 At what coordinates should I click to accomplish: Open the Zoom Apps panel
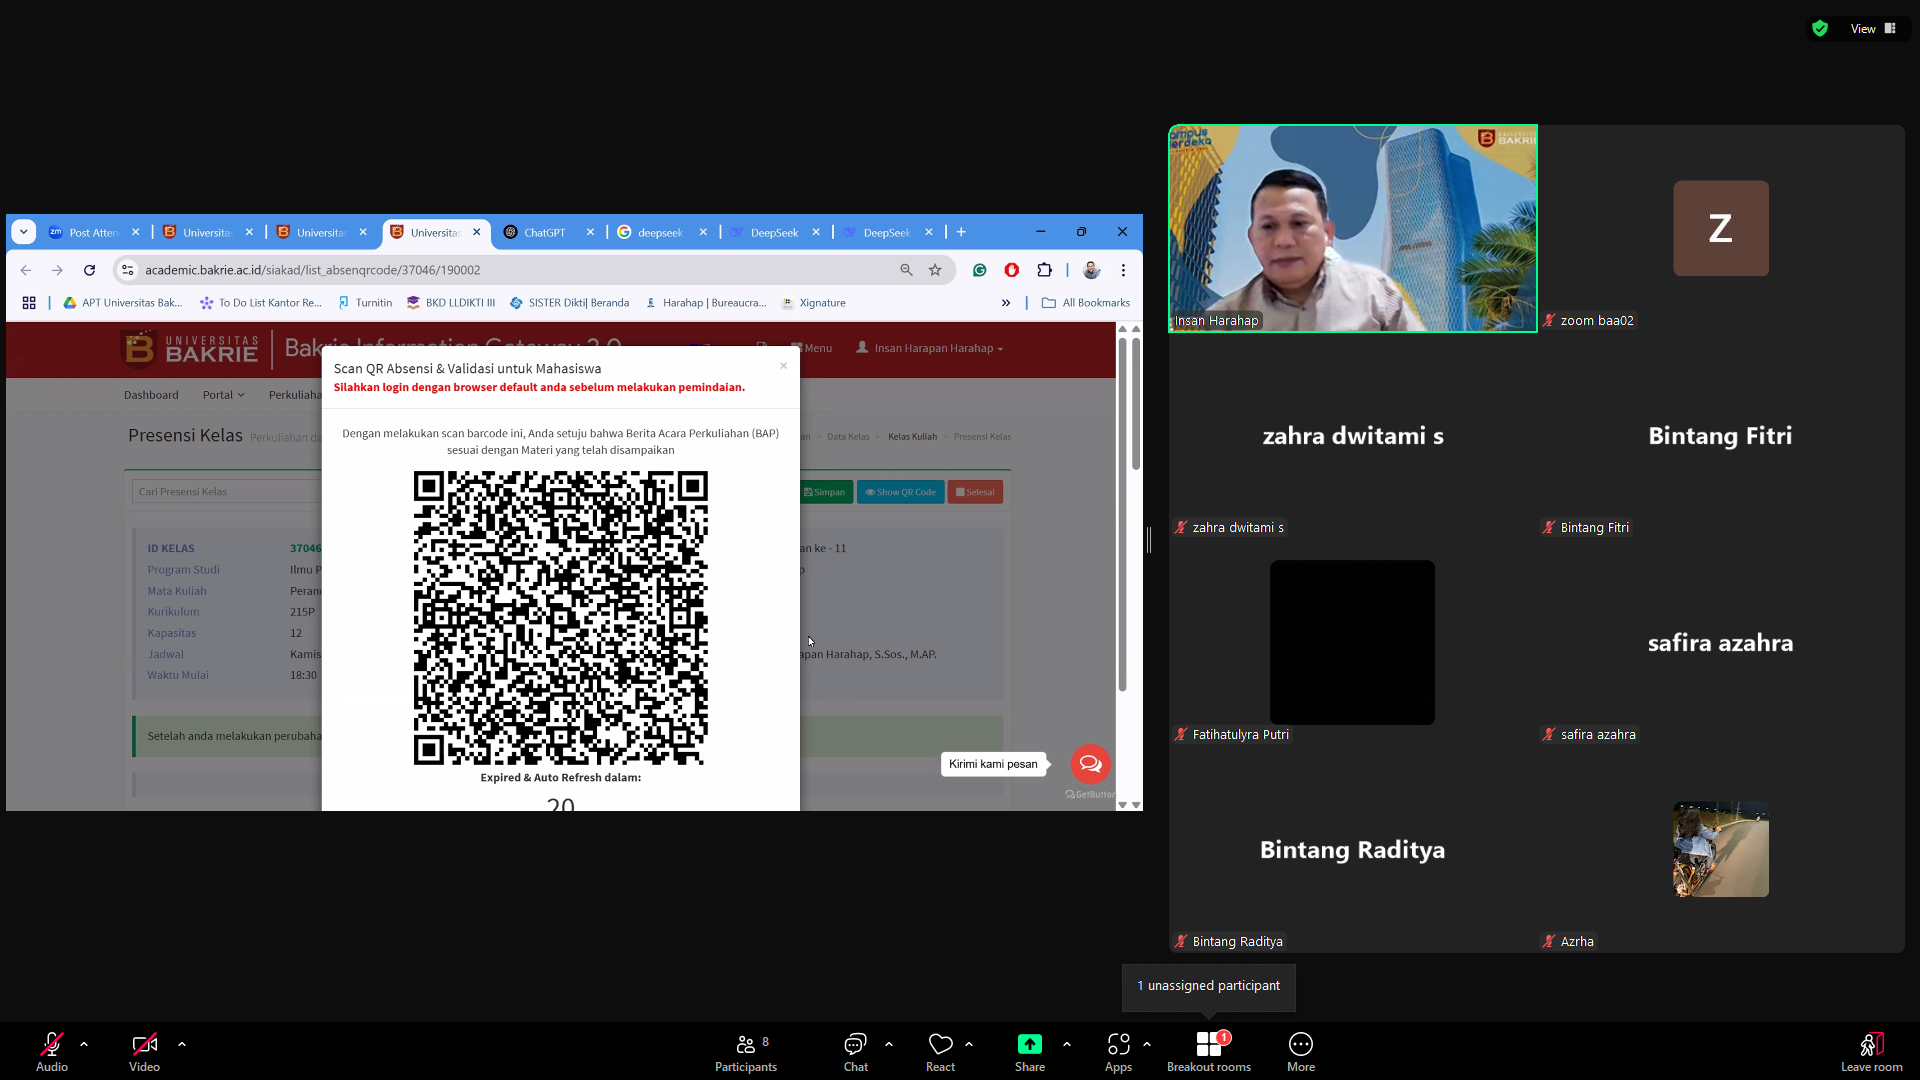click(1118, 1051)
